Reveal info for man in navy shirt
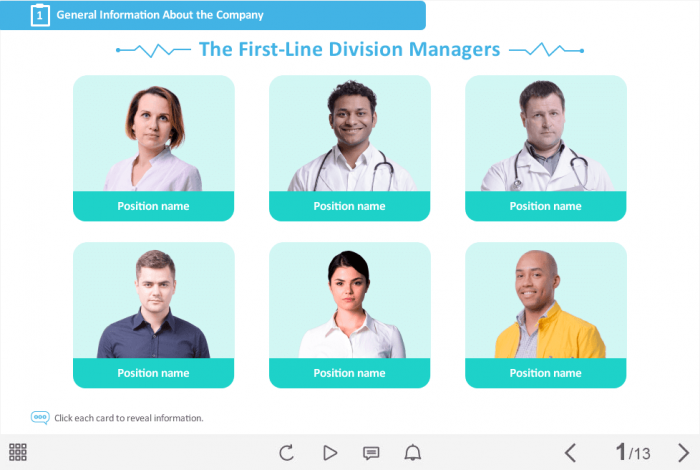This screenshot has width=700, height=470. (x=154, y=315)
